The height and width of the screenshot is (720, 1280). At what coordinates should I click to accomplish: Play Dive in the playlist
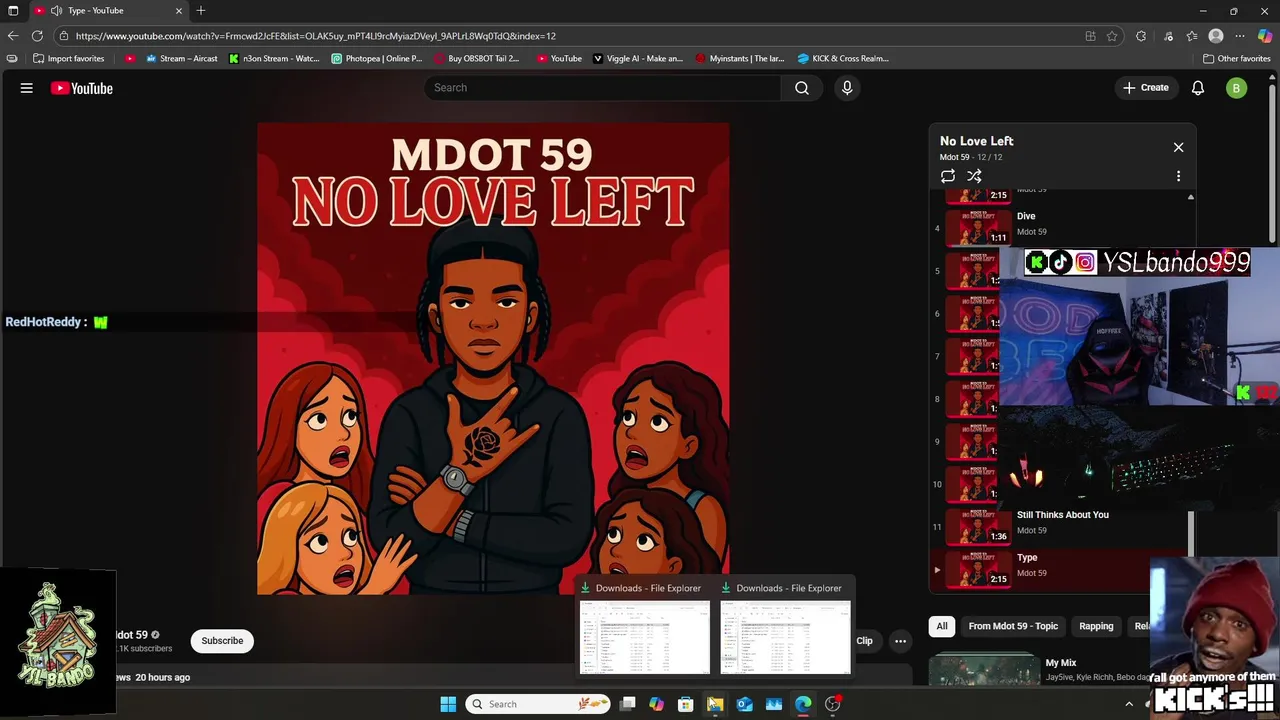coord(1060,228)
